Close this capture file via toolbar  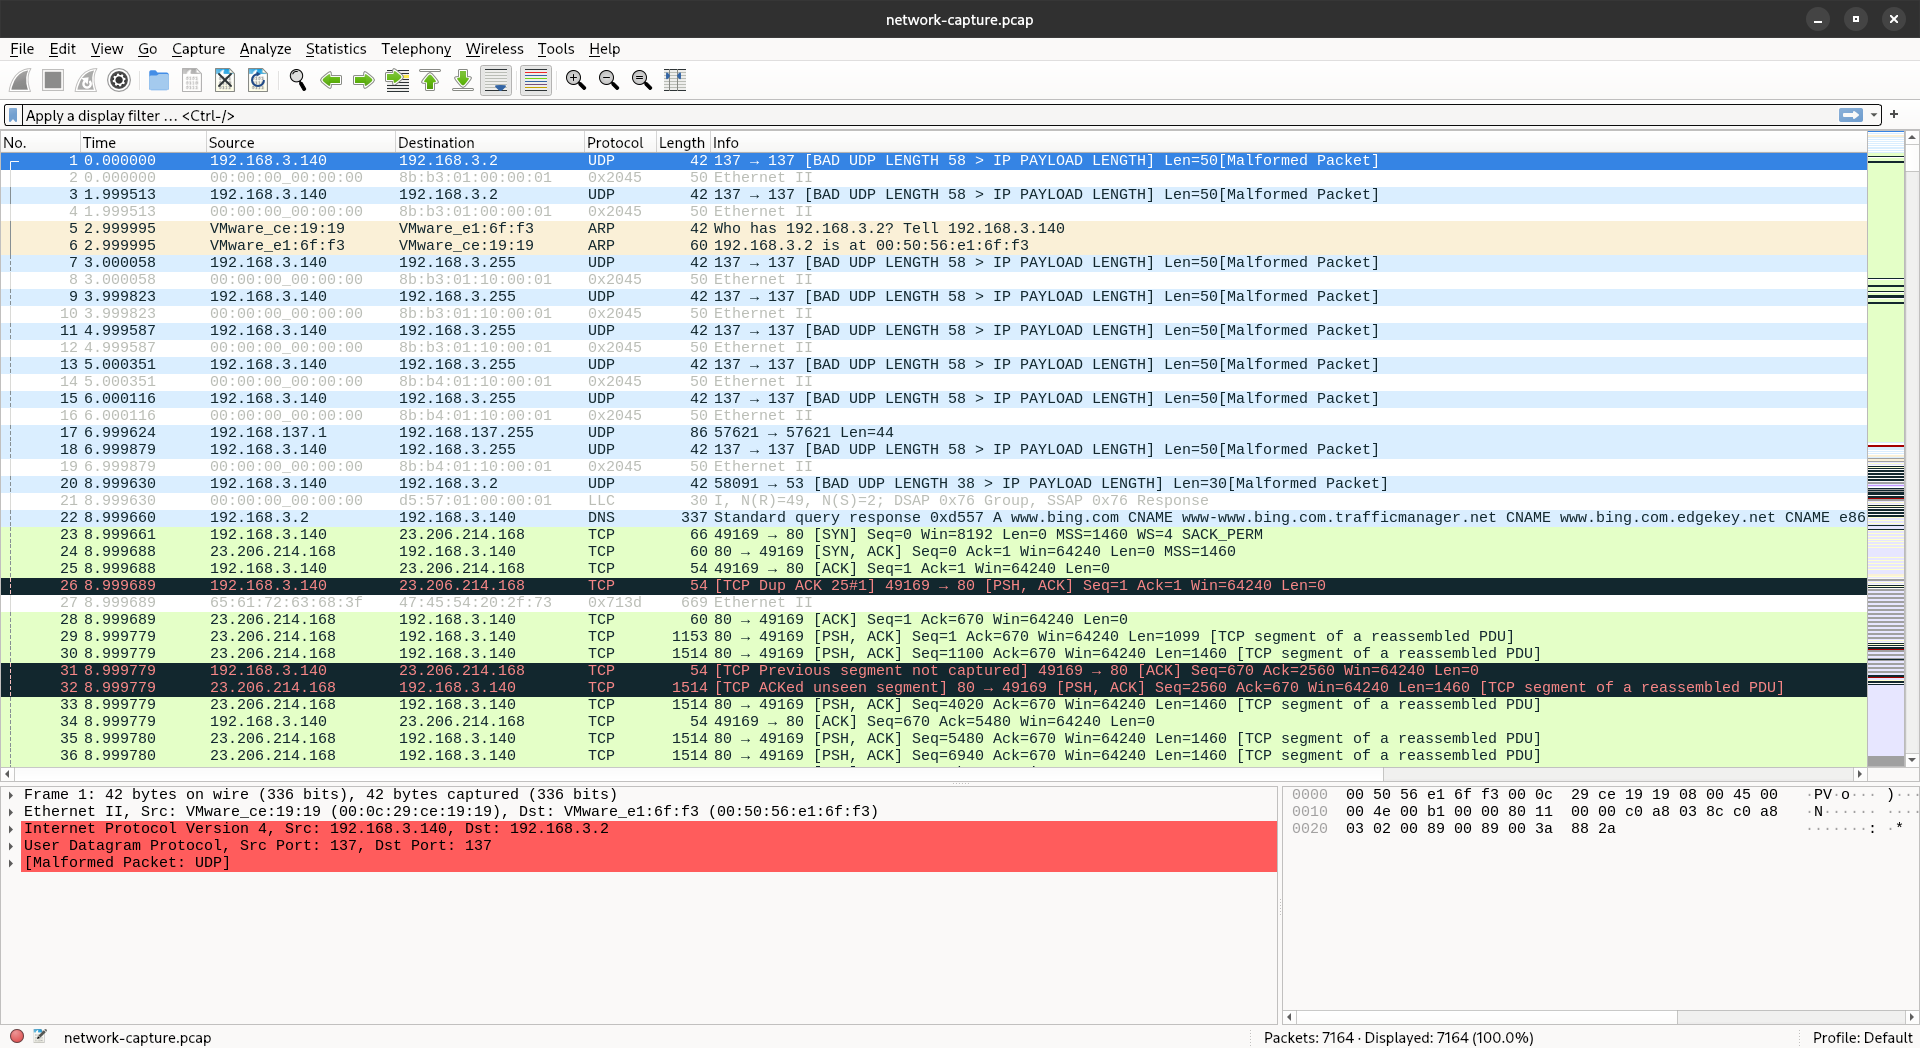225,80
